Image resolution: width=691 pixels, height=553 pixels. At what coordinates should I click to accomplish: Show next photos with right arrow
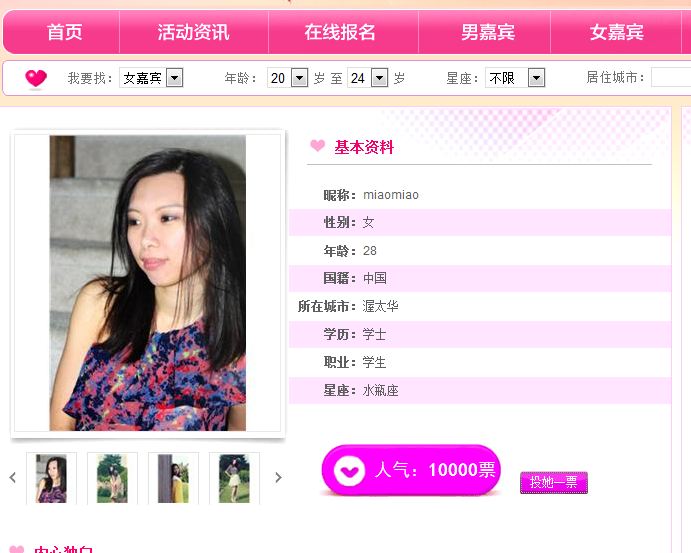(x=278, y=478)
